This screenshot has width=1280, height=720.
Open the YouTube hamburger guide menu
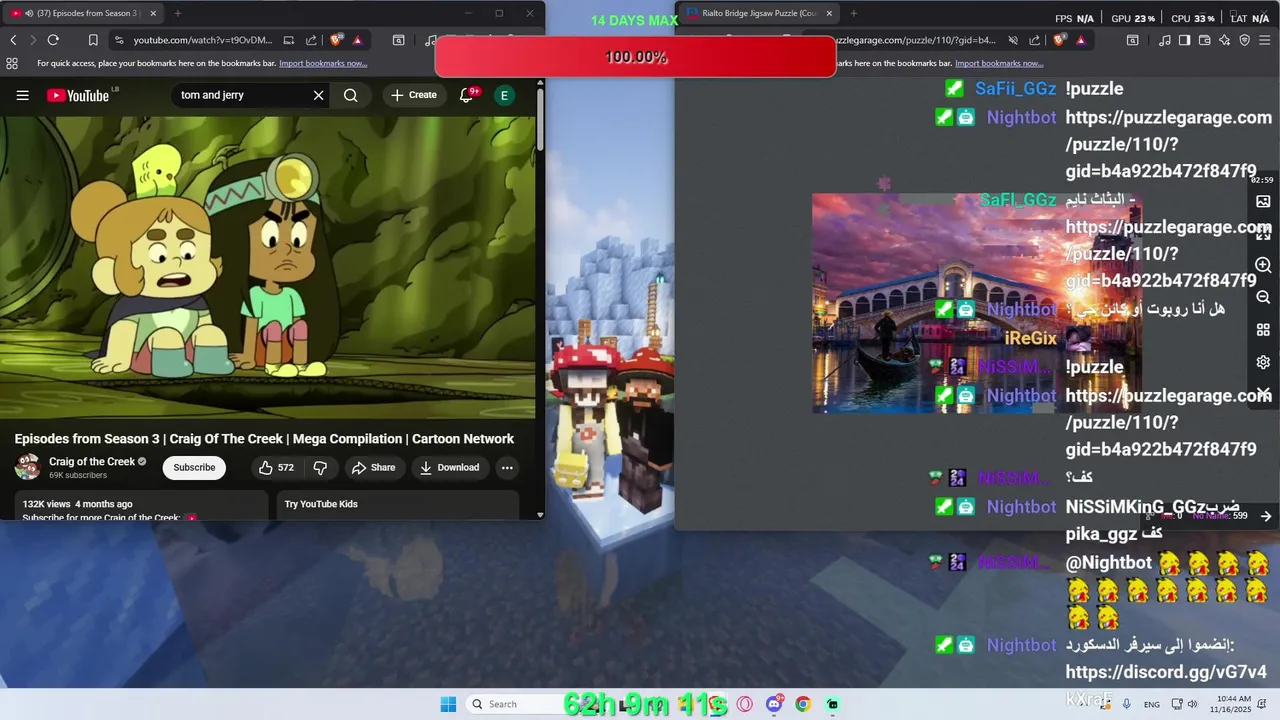[22, 95]
